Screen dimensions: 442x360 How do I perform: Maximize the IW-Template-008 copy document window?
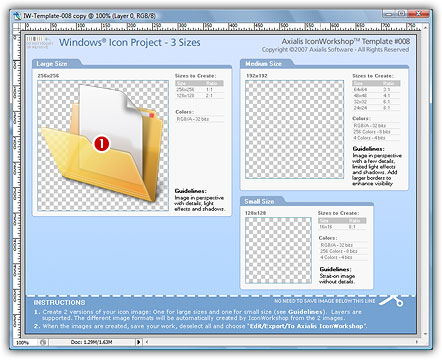[402, 14]
